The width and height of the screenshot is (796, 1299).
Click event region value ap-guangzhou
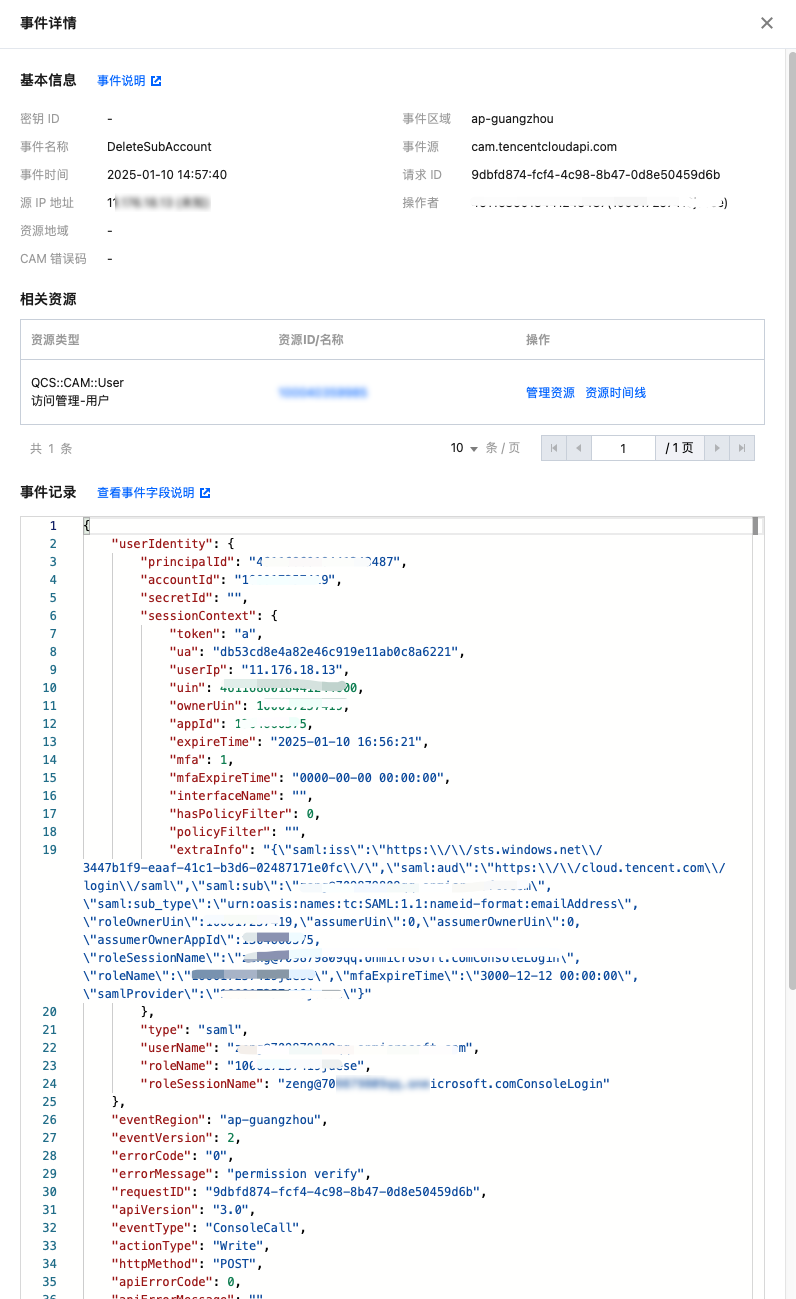(512, 119)
